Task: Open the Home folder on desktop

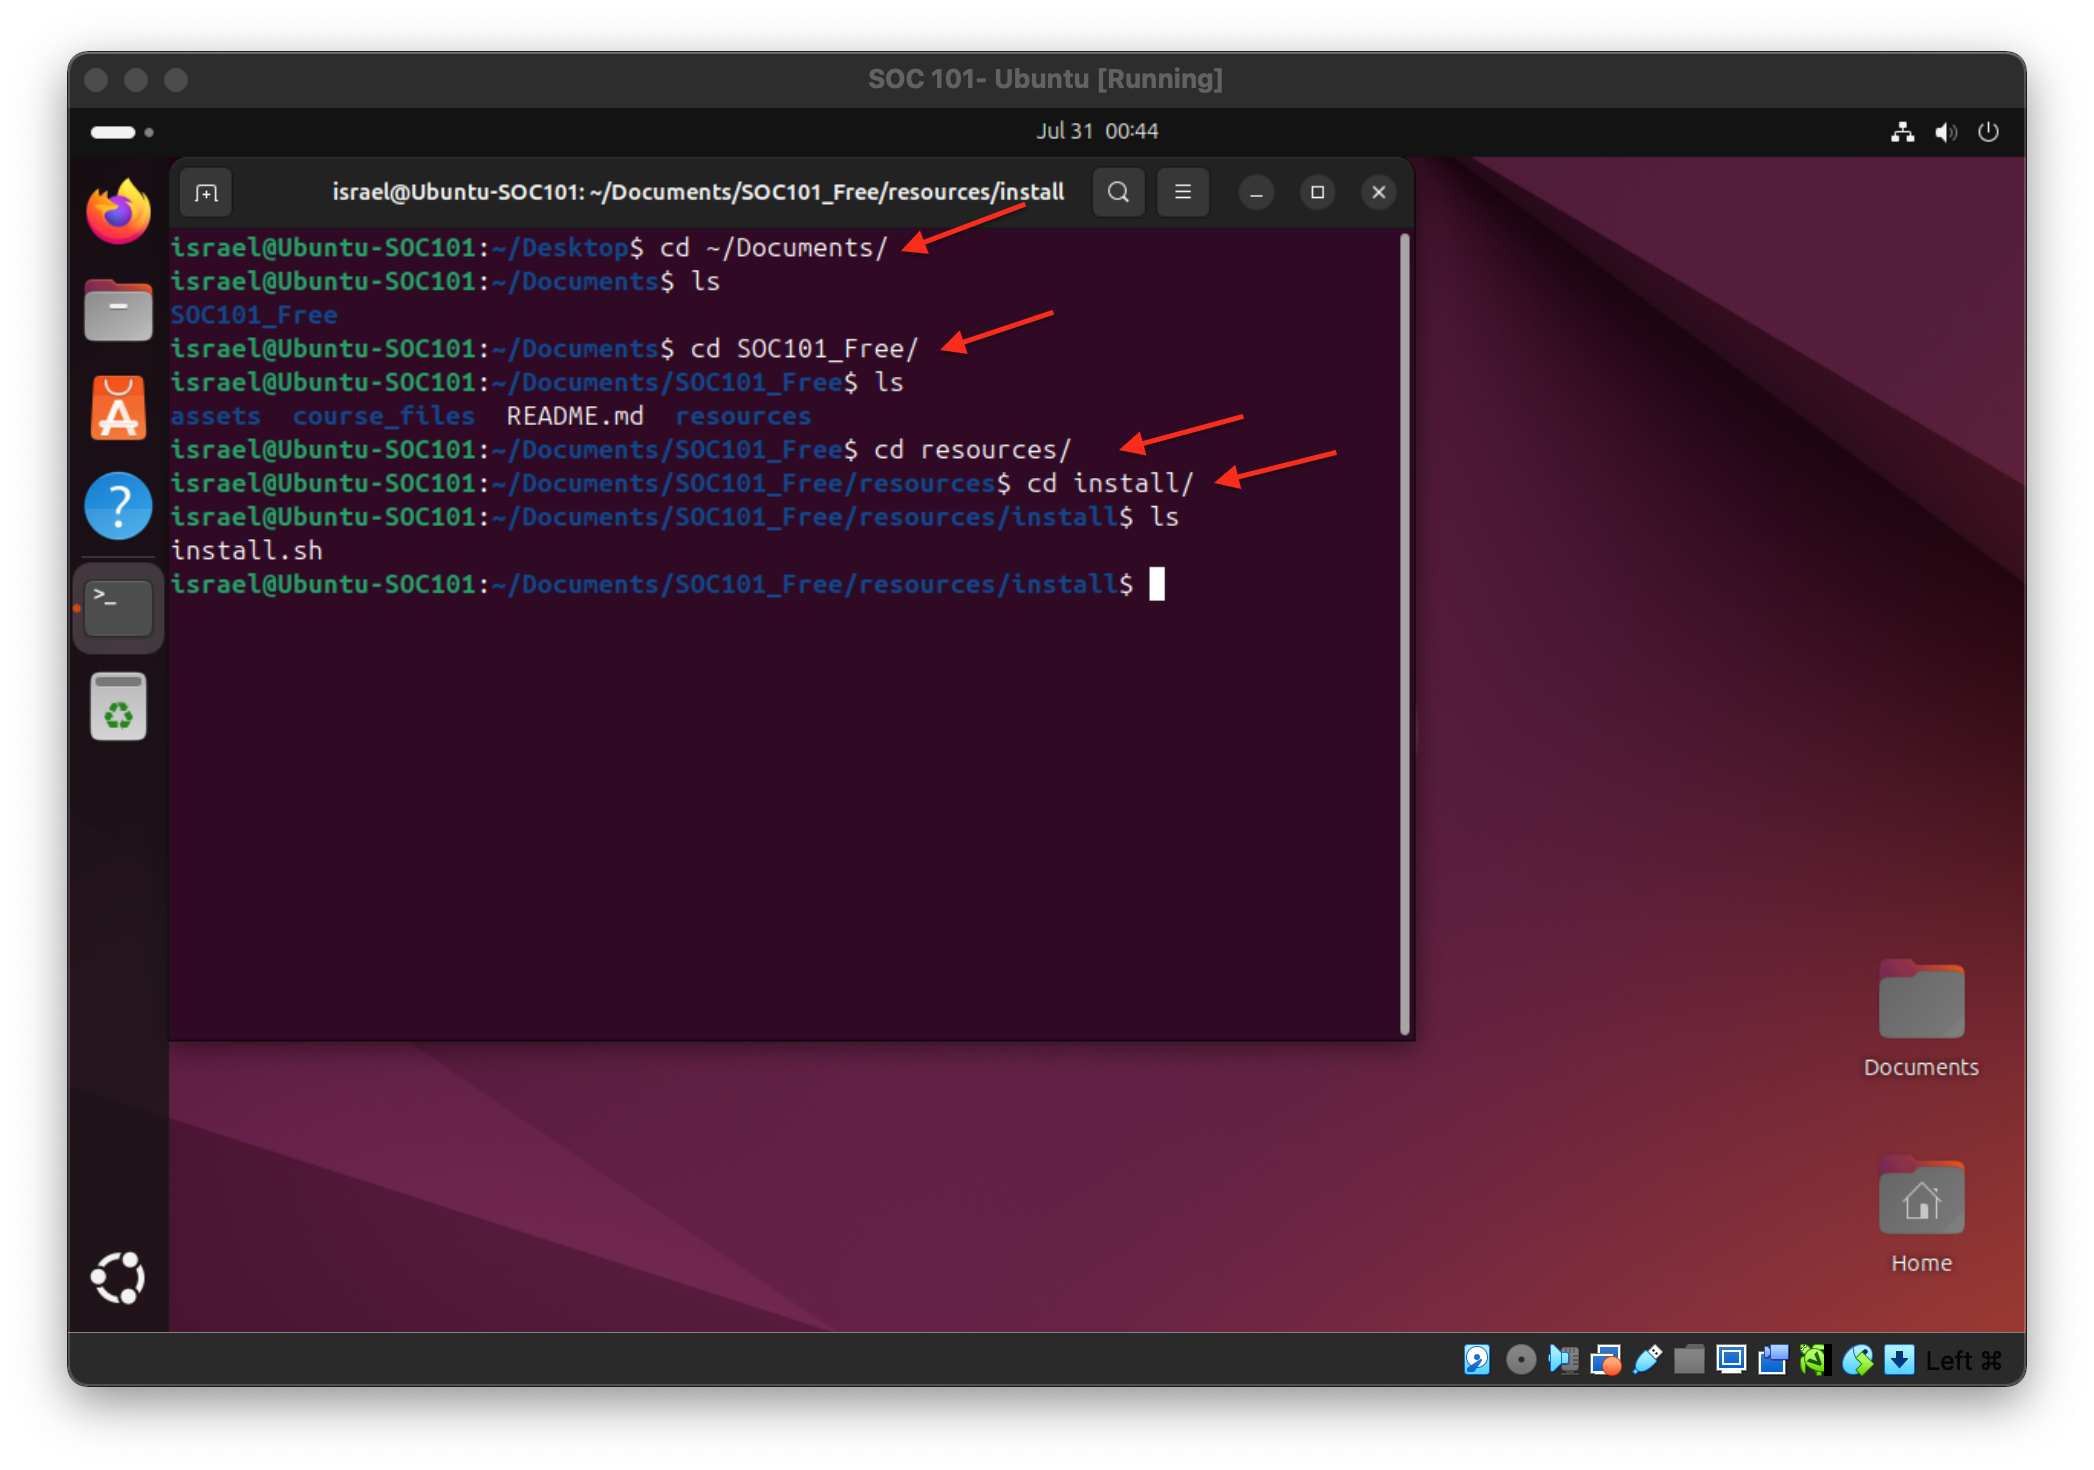Action: [x=1921, y=1215]
